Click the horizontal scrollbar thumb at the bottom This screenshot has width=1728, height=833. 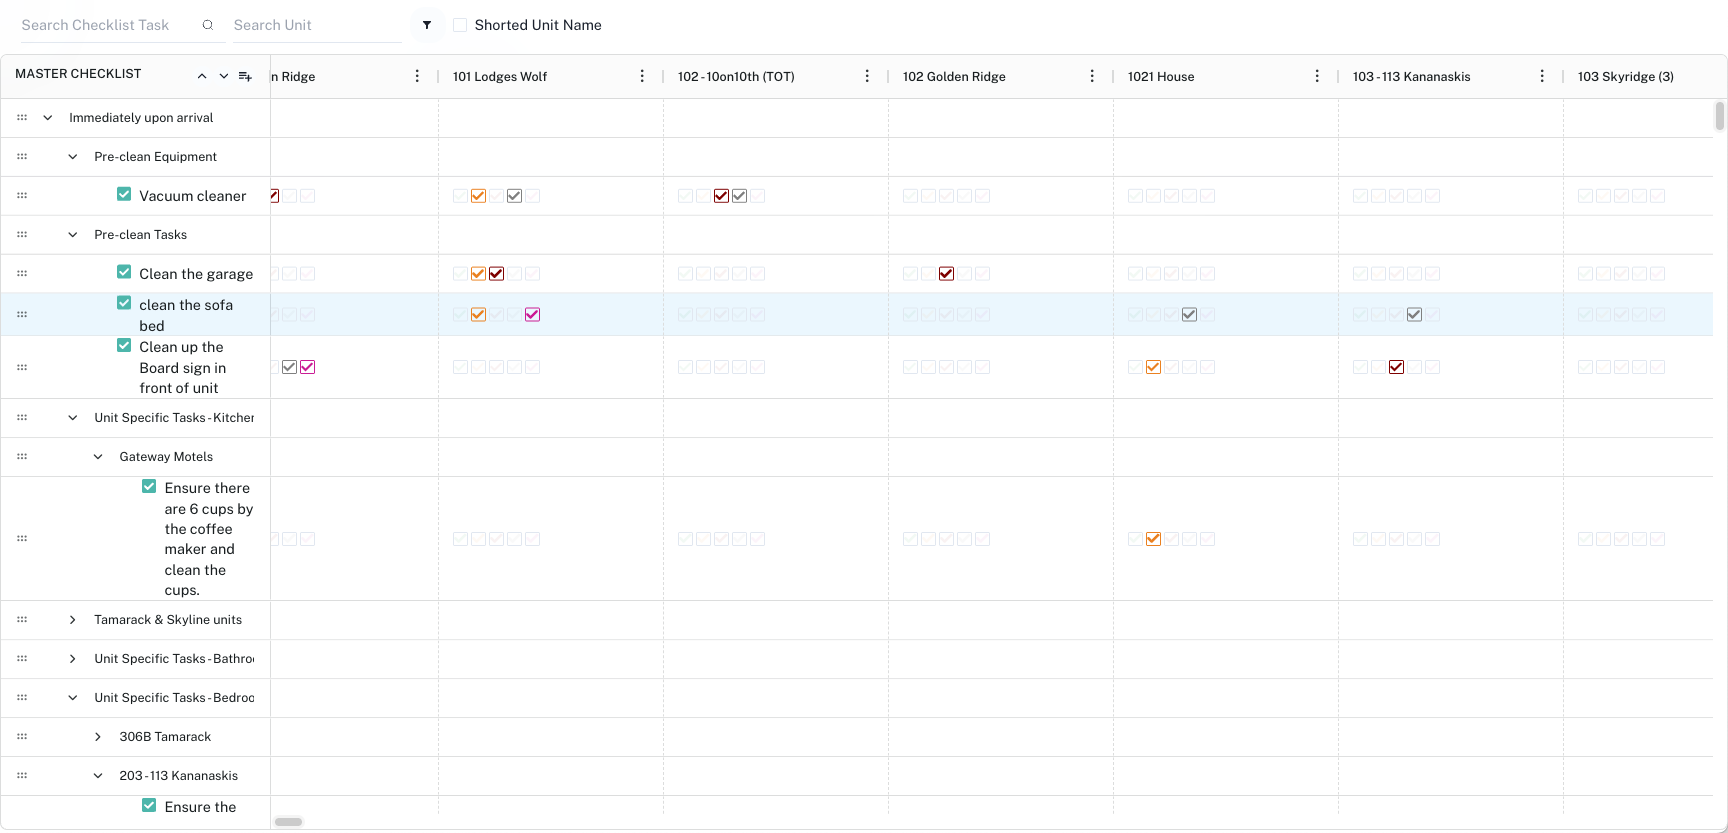tap(288, 822)
